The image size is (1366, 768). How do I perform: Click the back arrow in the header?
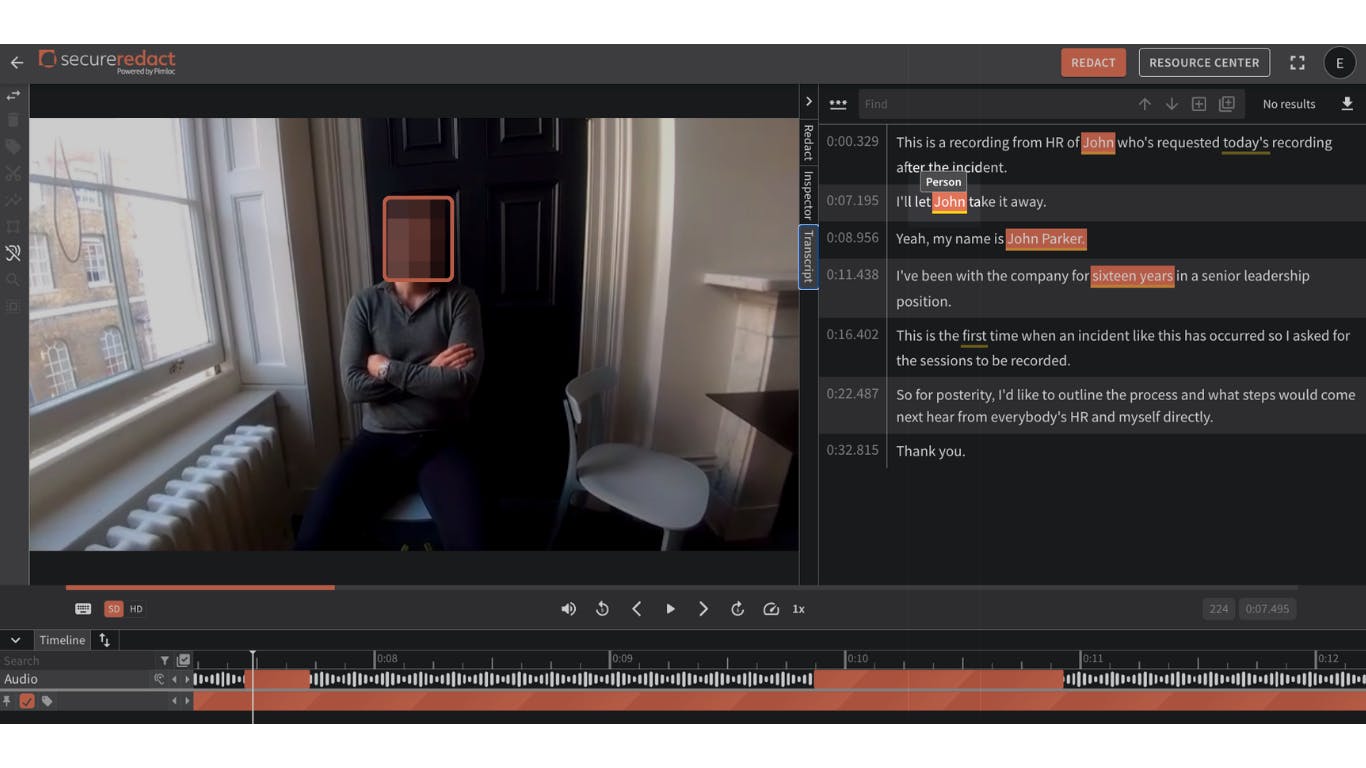(17, 63)
